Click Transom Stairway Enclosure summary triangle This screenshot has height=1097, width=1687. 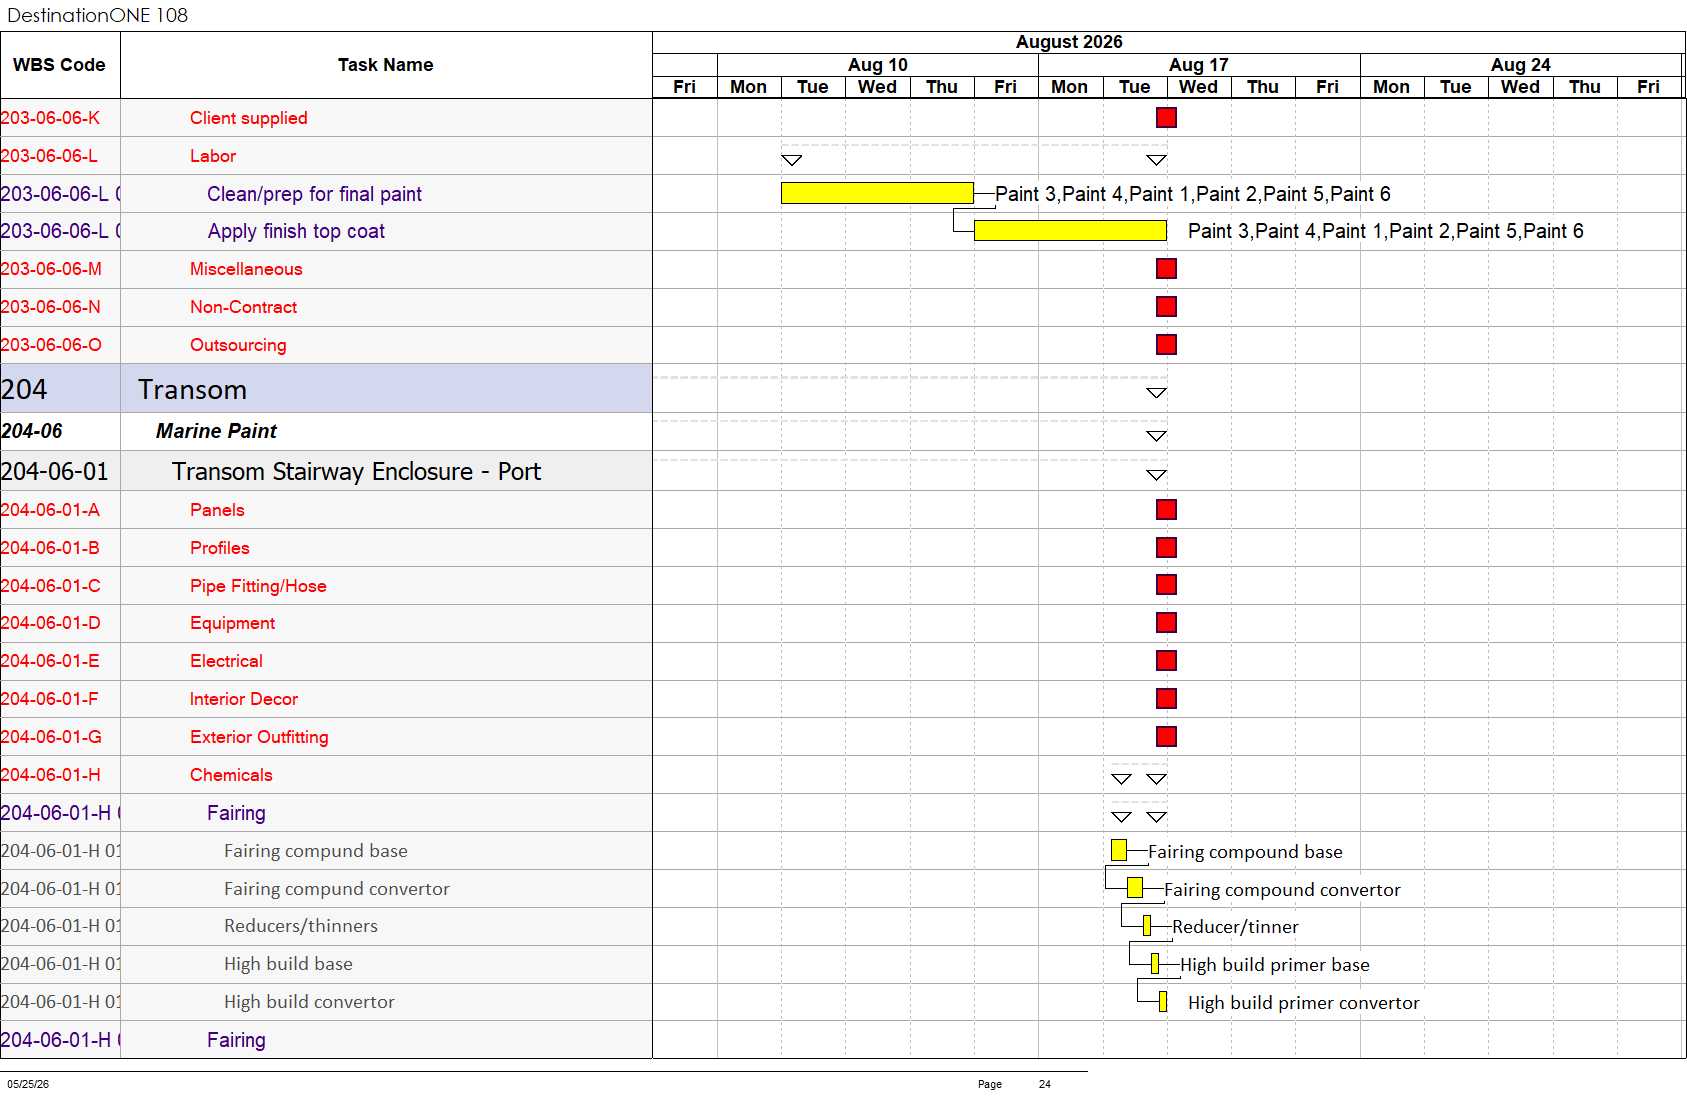(x=1156, y=475)
